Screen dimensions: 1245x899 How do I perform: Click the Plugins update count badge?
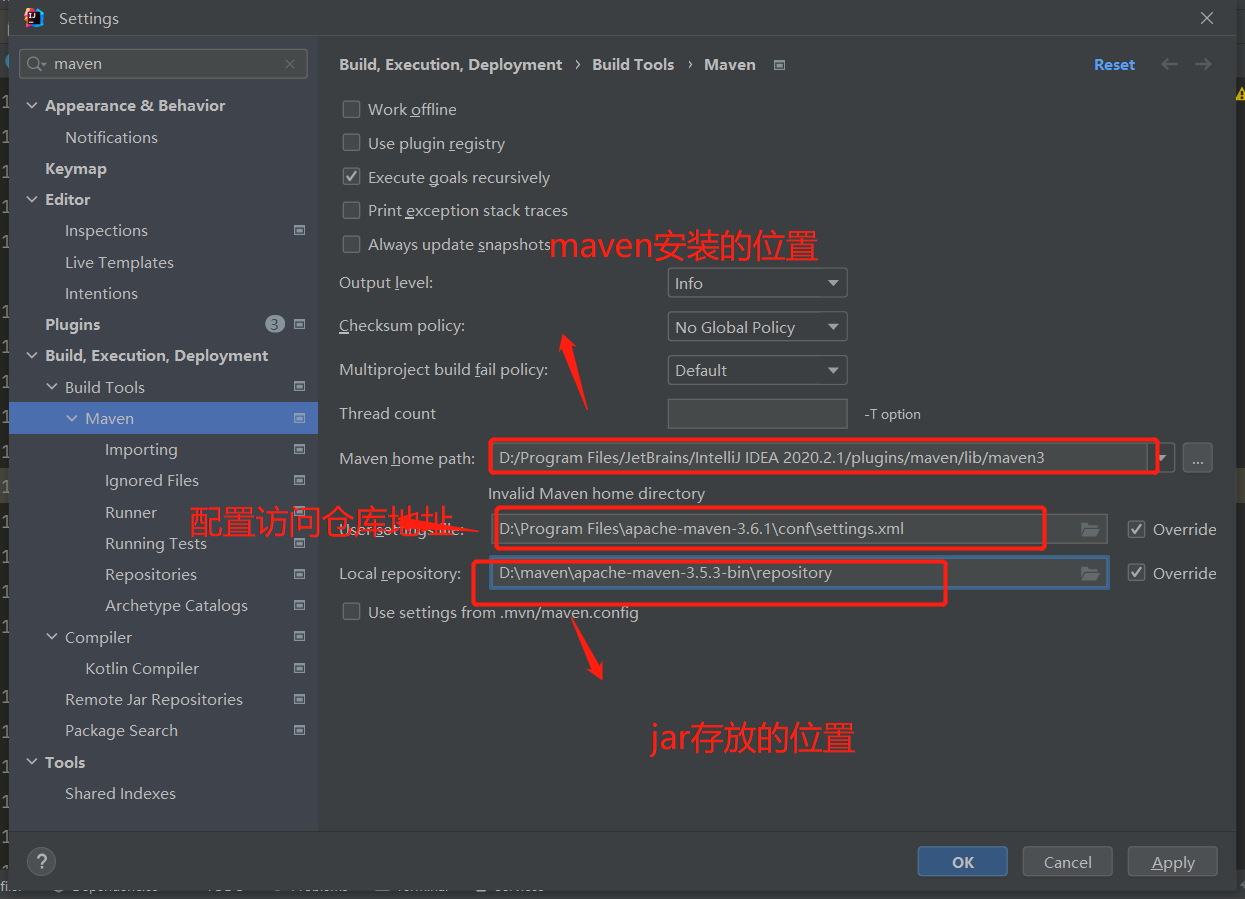pyautogui.click(x=274, y=324)
